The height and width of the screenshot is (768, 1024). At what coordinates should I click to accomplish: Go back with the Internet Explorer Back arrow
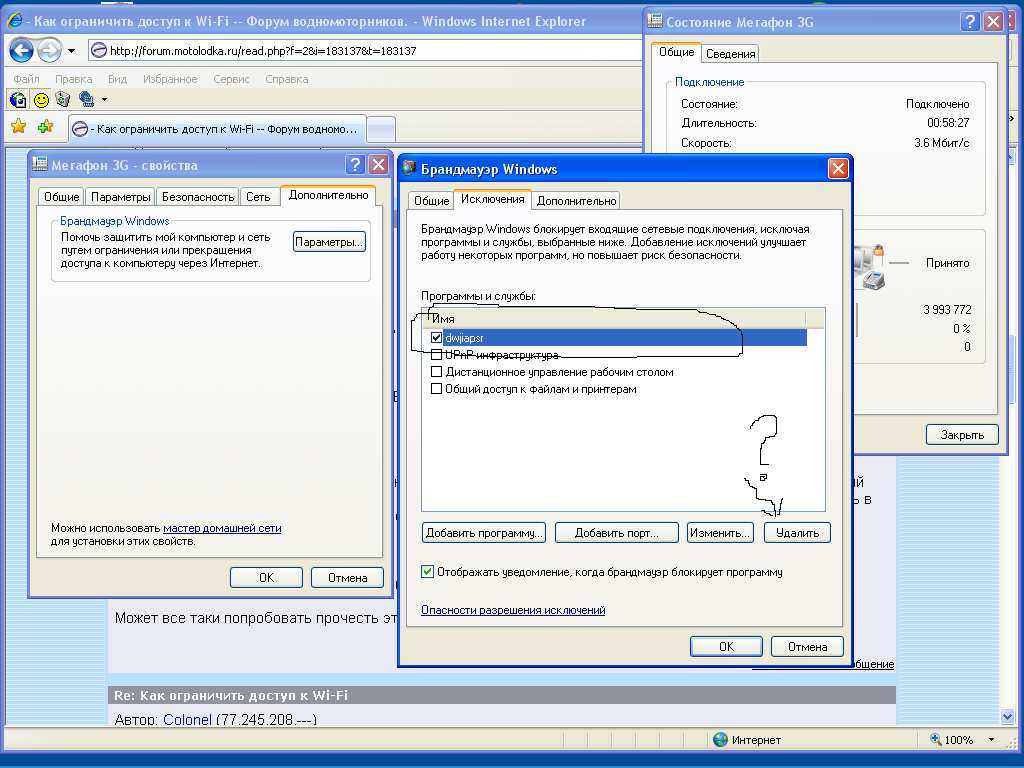click(22, 50)
